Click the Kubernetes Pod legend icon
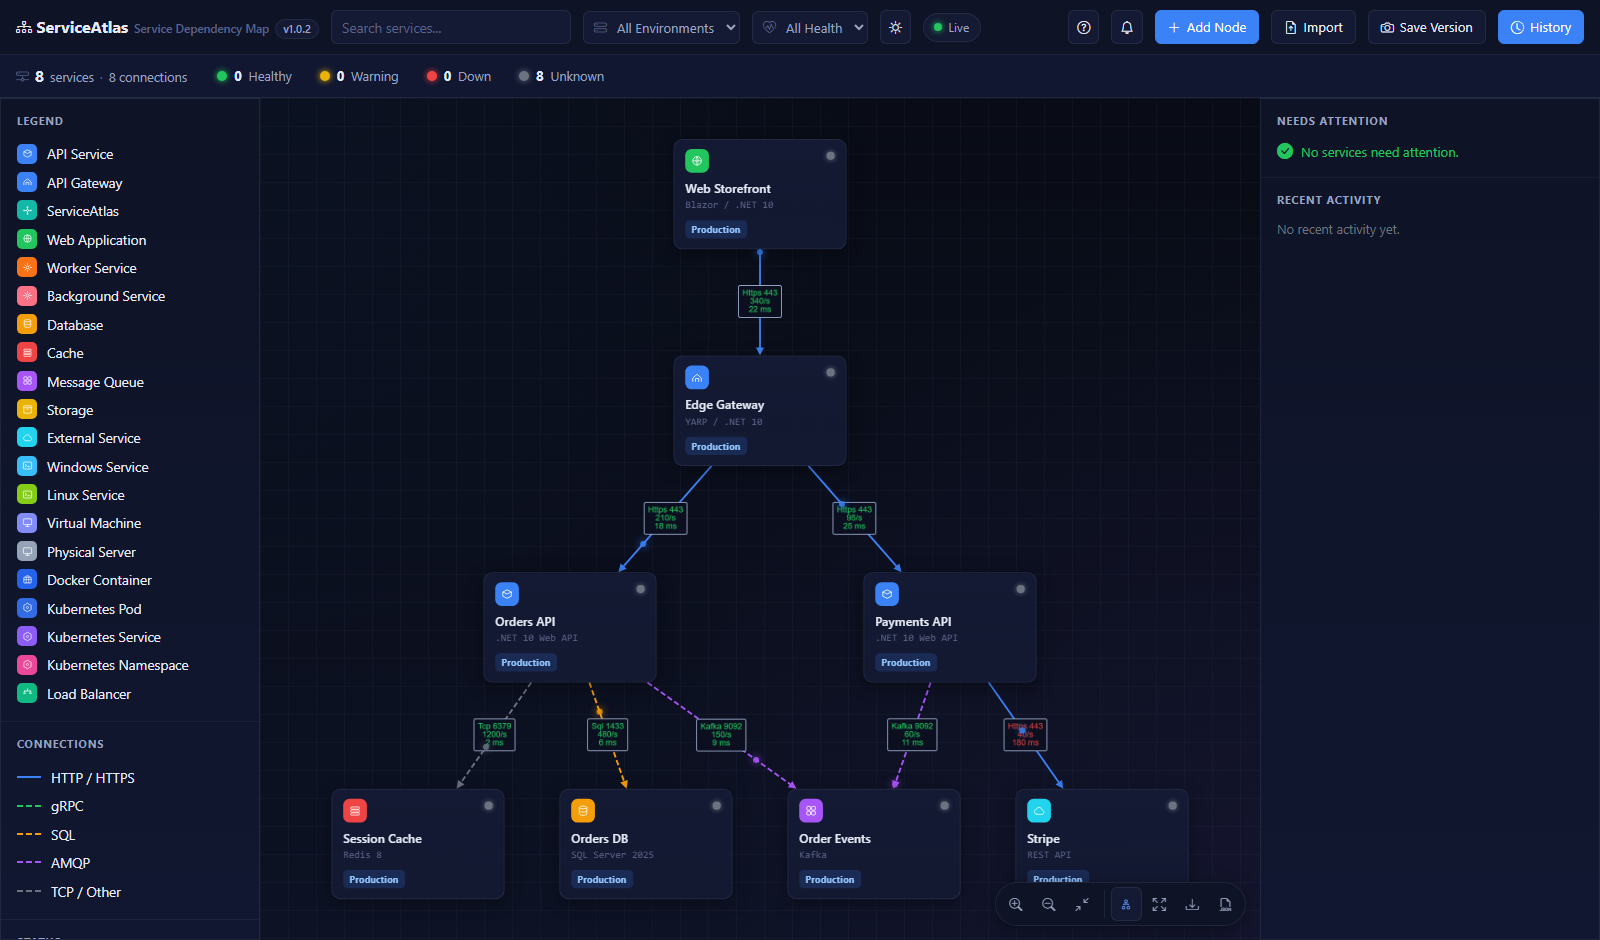1600x940 pixels. click(27, 609)
